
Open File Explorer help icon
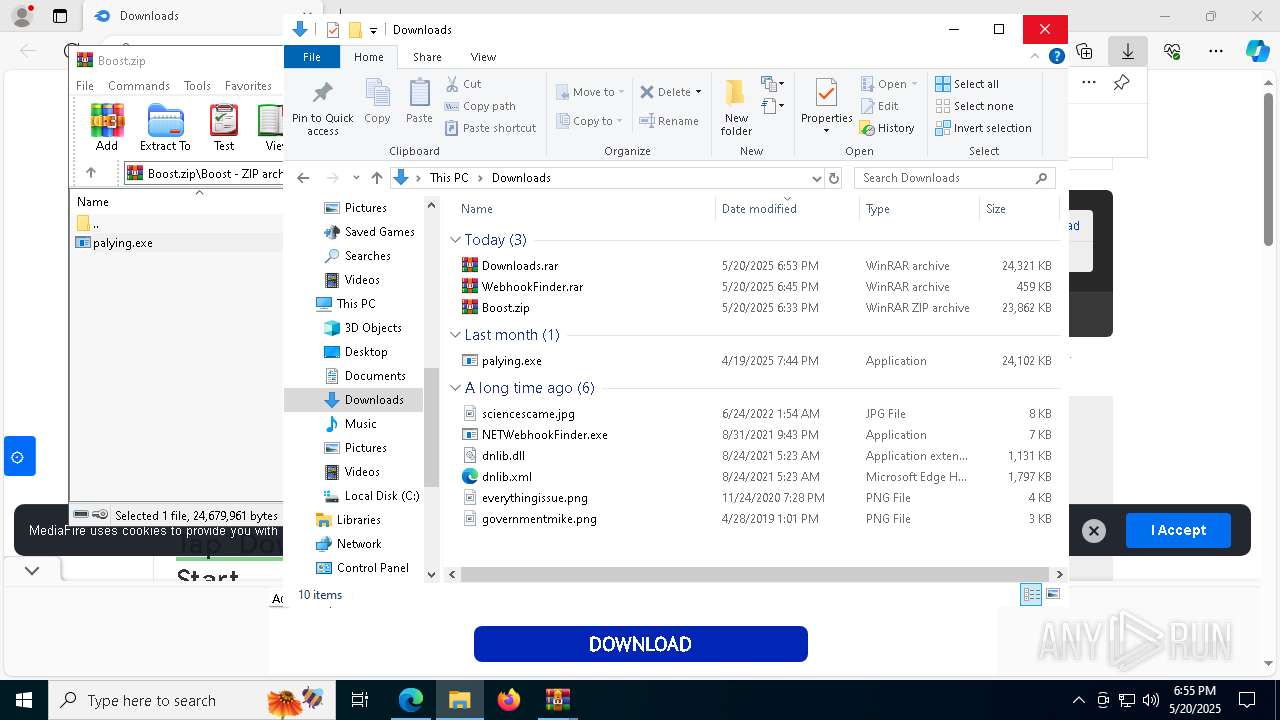1056,57
